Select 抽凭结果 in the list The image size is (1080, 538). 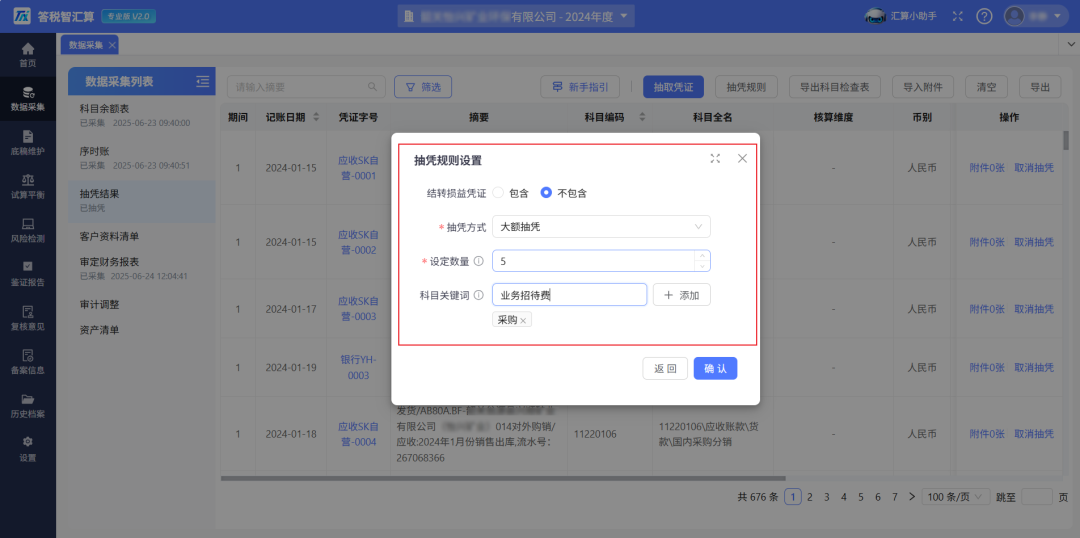(142, 200)
